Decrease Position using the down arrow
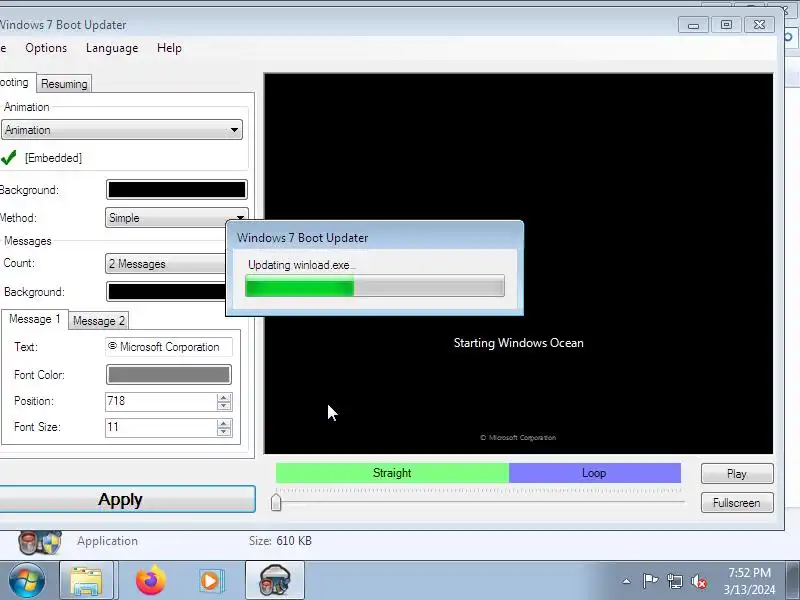This screenshot has width=800, height=600. point(224,406)
